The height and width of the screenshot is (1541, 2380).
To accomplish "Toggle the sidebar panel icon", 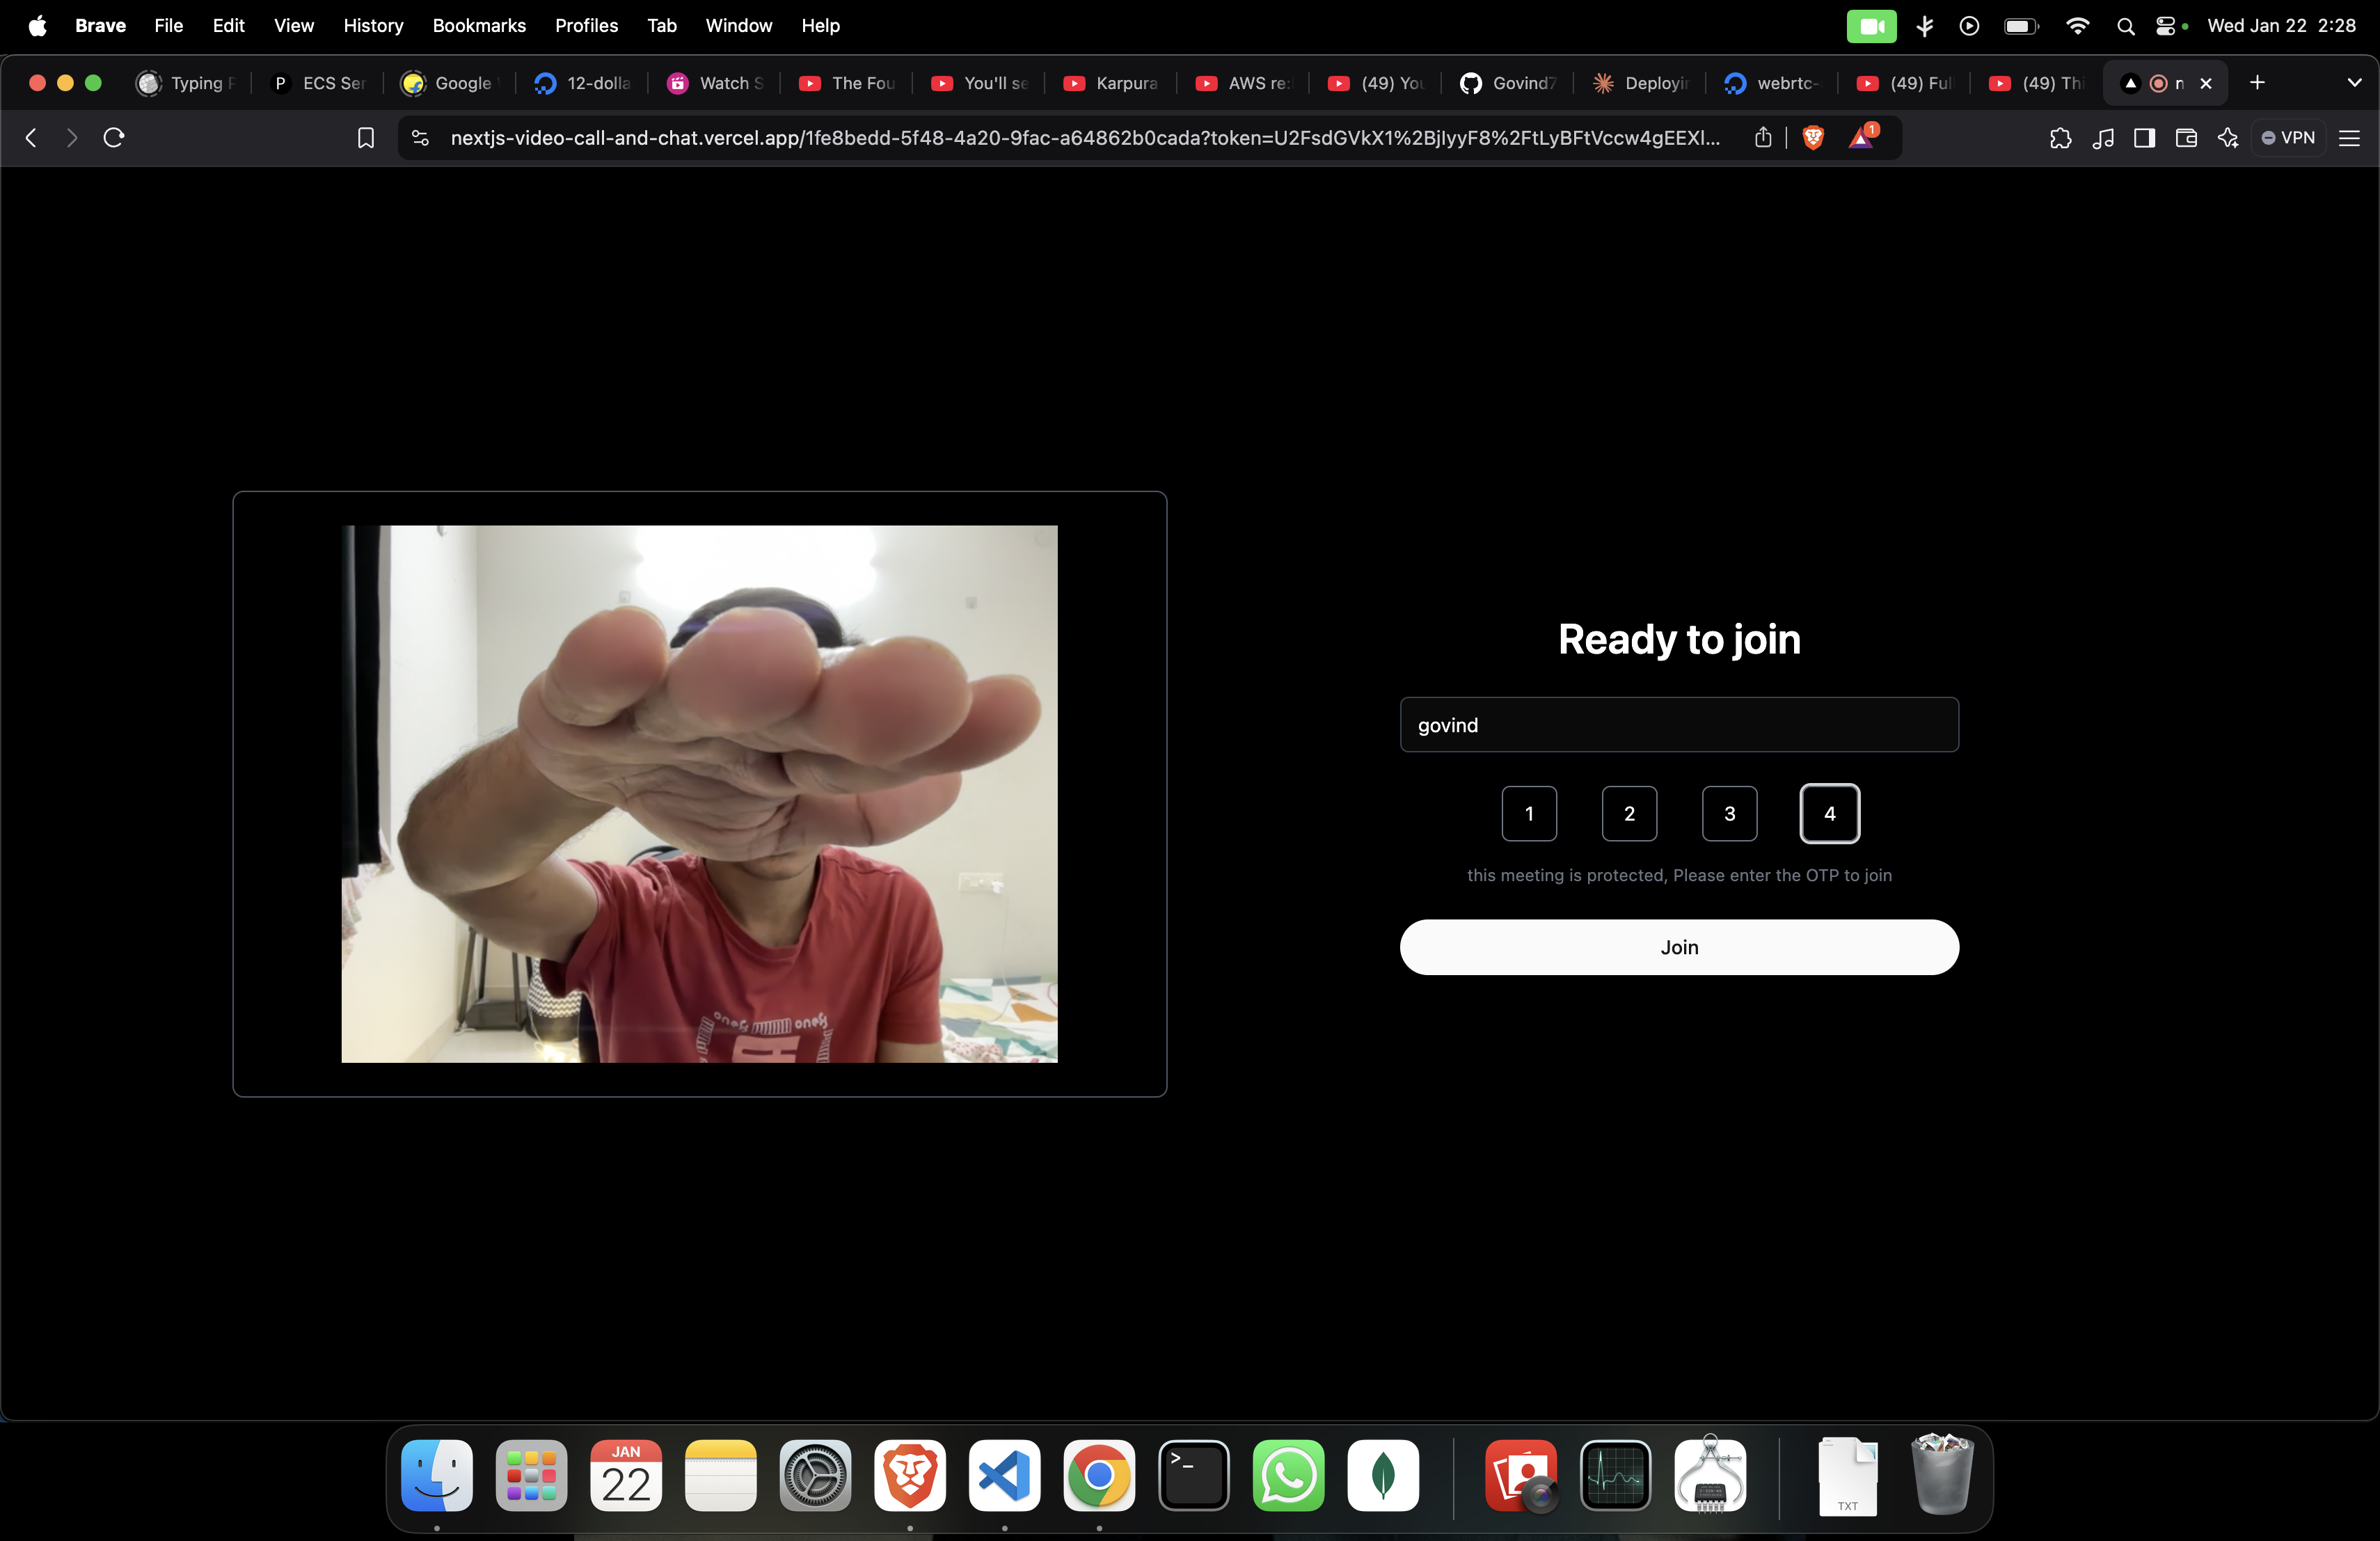I will (2144, 138).
